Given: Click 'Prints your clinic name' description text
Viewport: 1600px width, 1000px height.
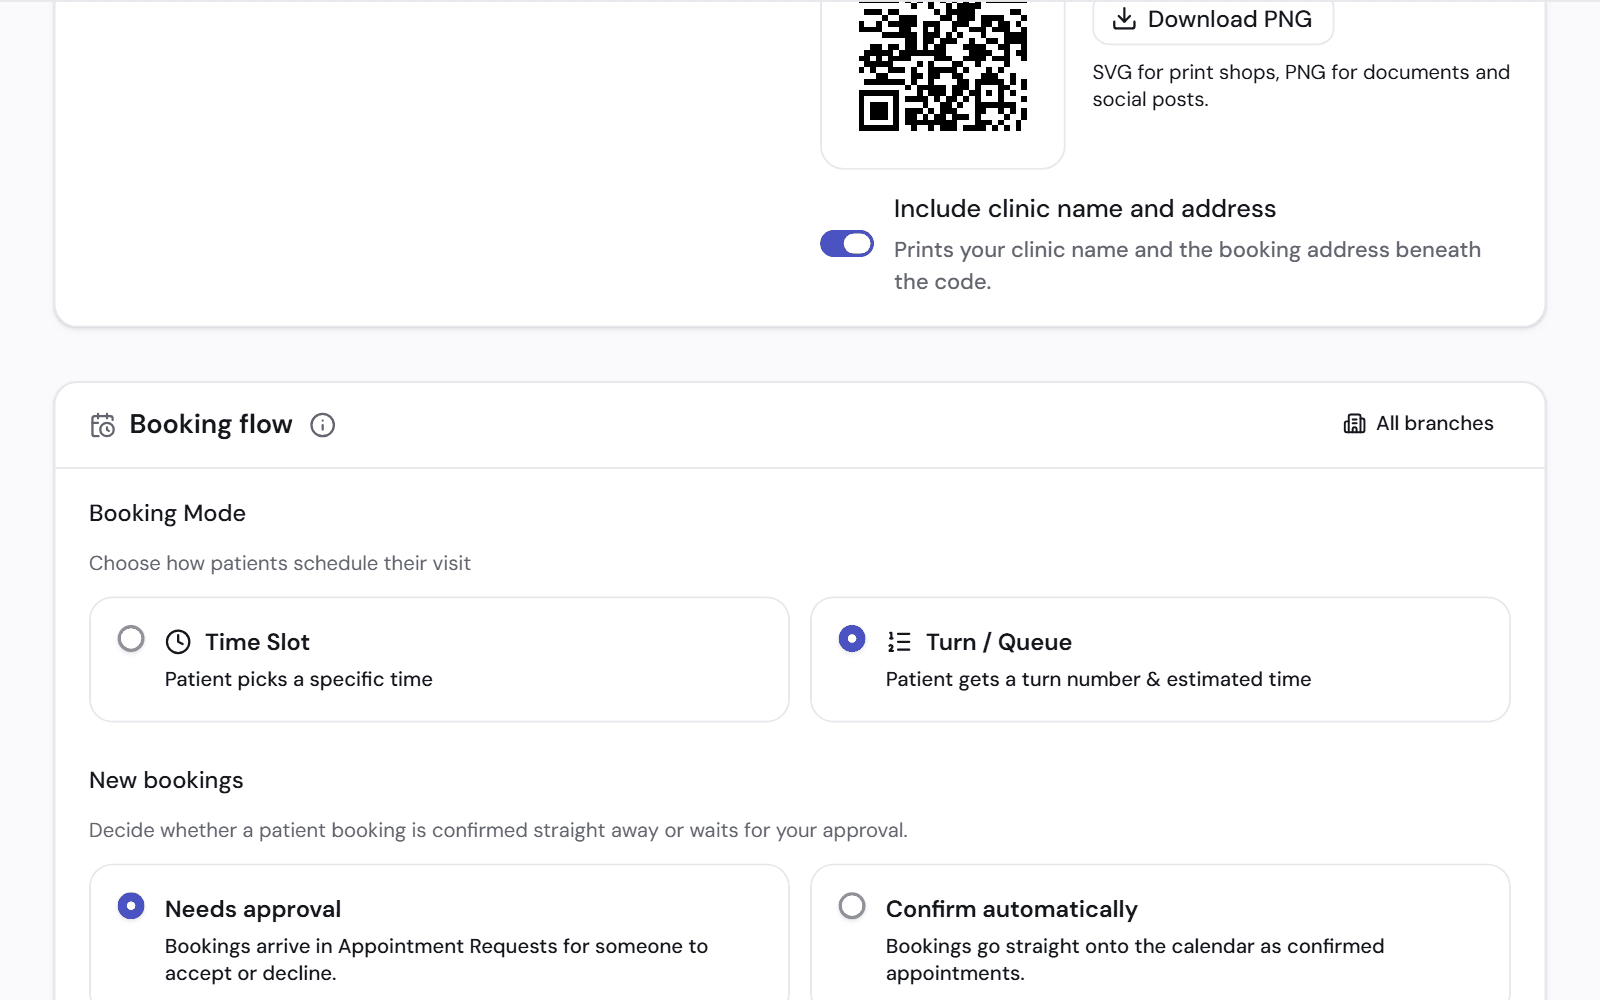Looking at the screenshot, I should [1187, 266].
